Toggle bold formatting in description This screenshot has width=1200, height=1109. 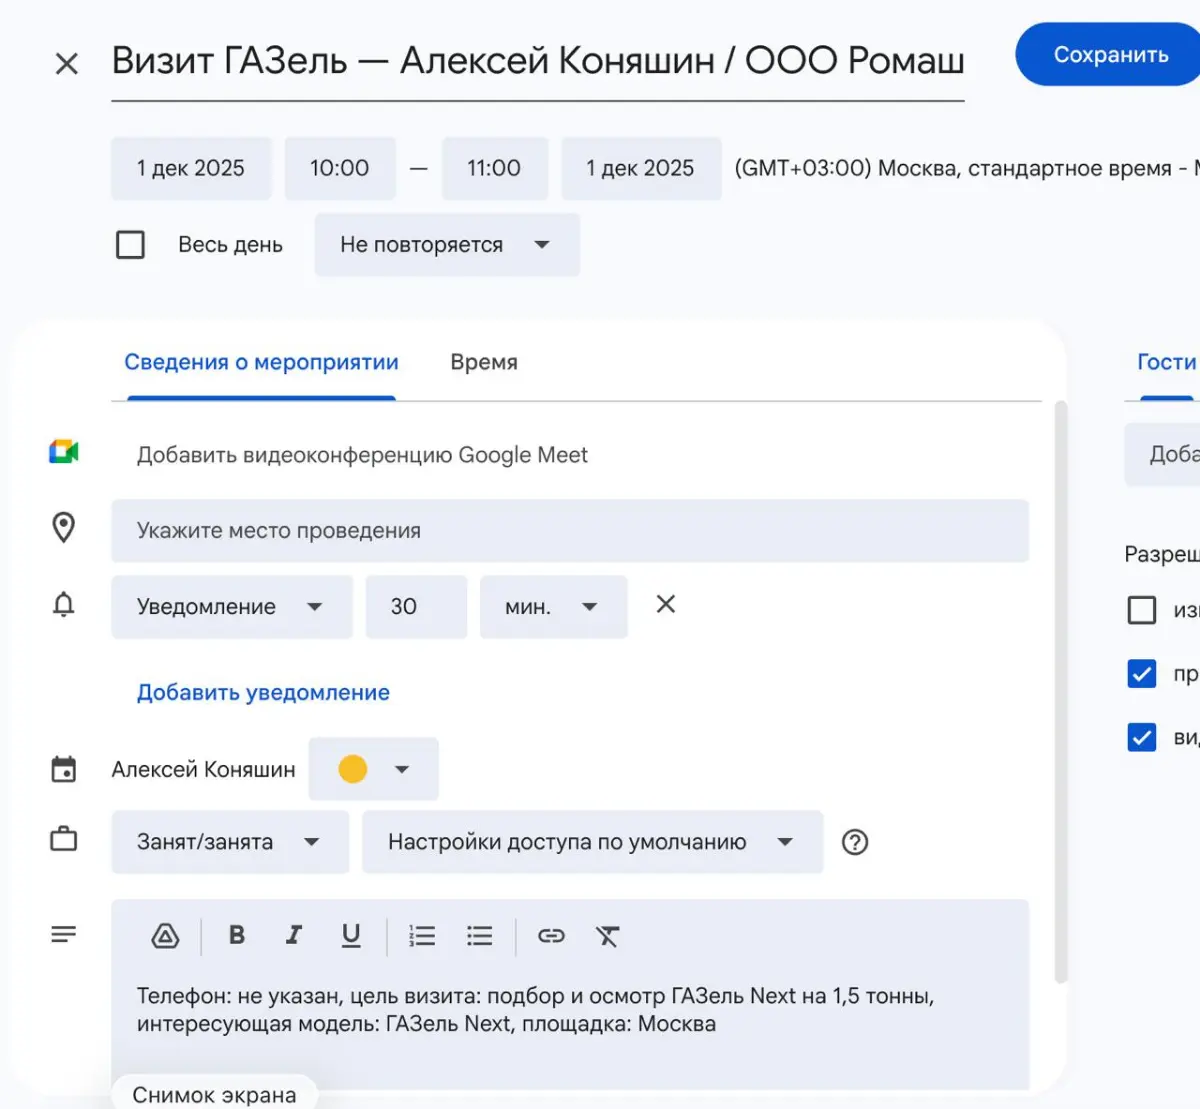237,935
